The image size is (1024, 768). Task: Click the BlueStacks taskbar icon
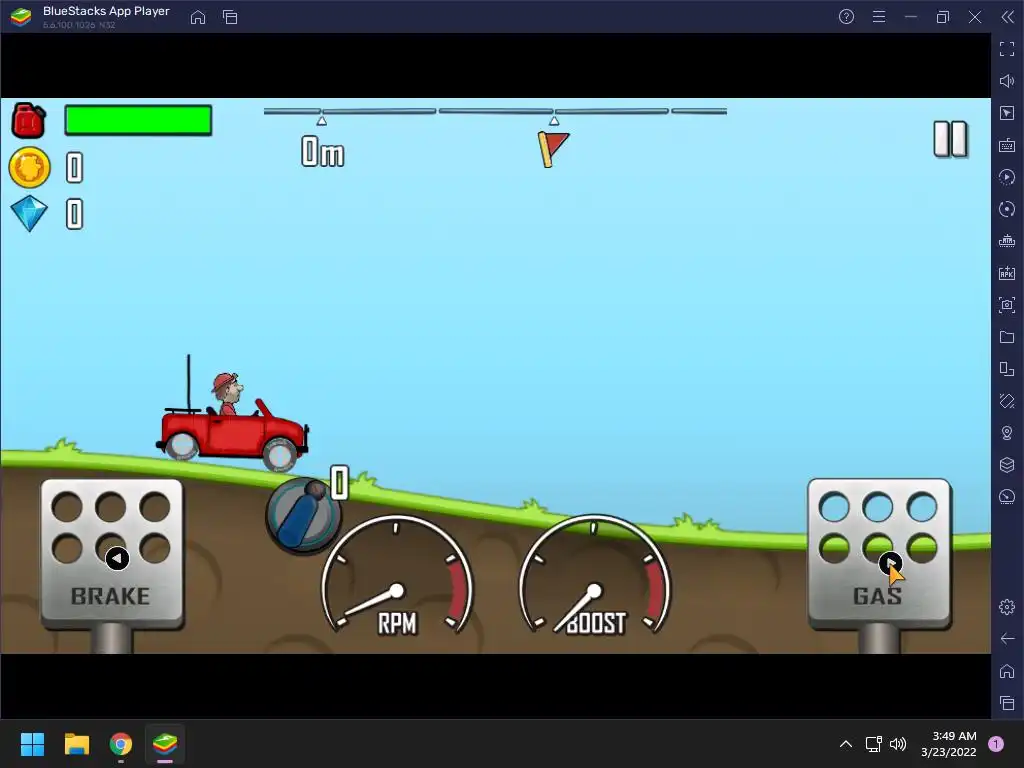pyautogui.click(x=165, y=744)
